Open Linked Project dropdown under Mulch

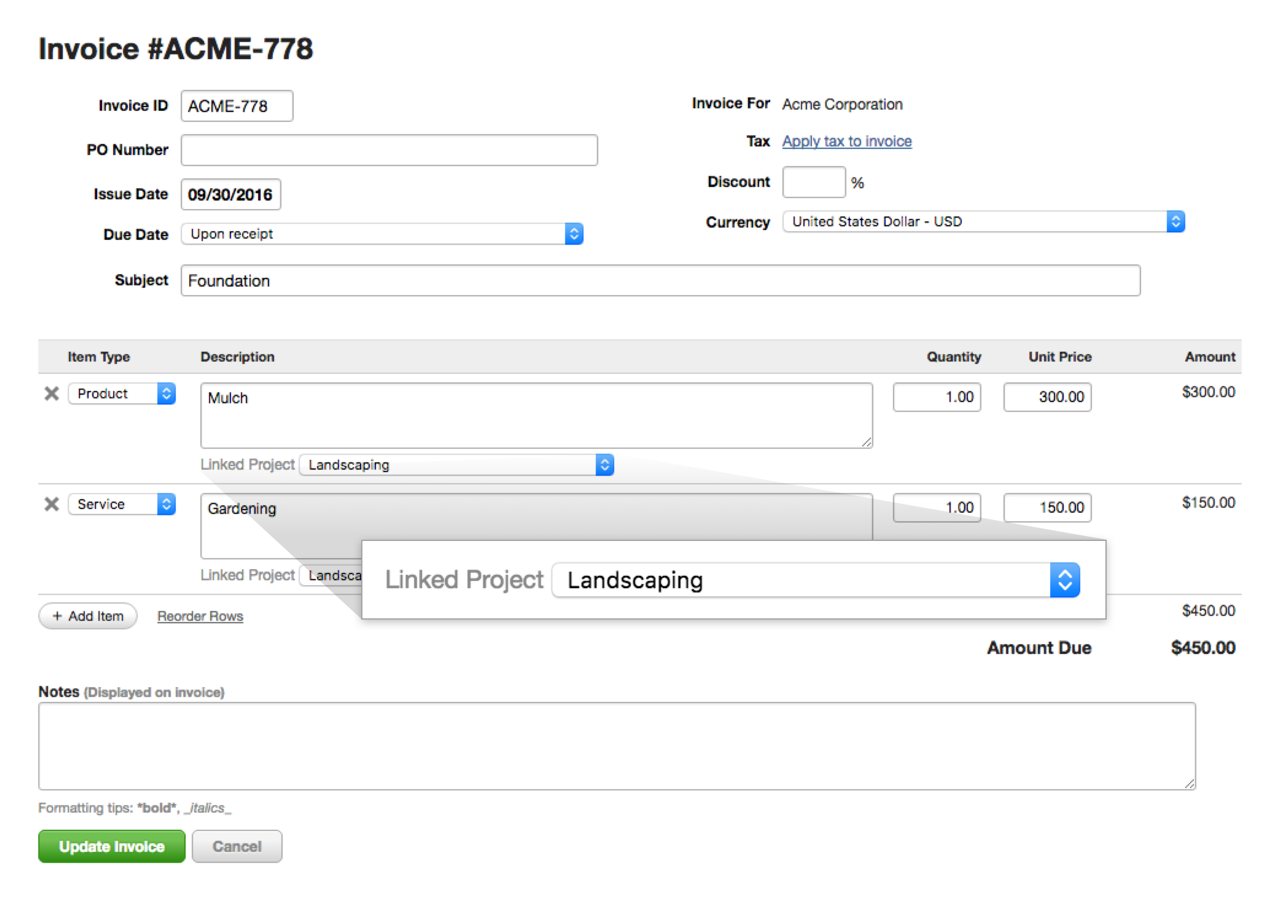pos(457,465)
